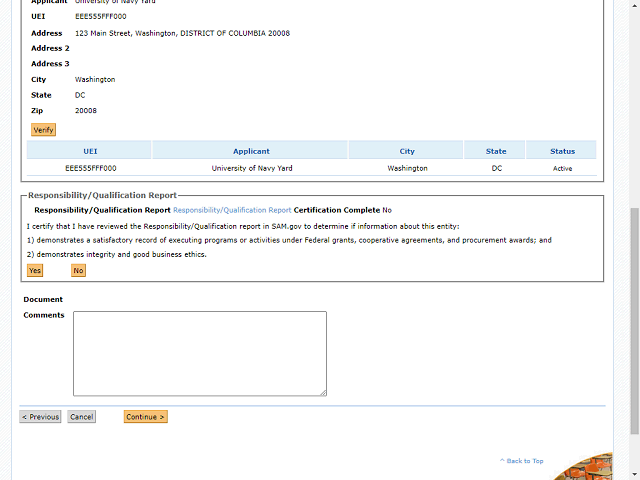Sort table by the City column header
Viewport: 640px width, 480px height.
pyautogui.click(x=407, y=151)
